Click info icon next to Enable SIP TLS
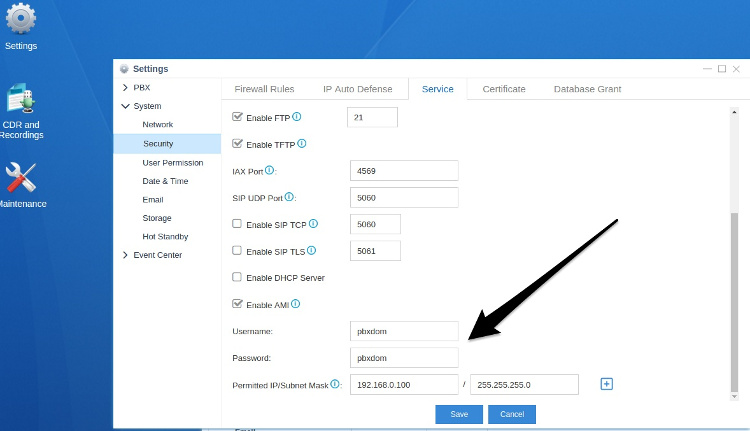 (x=312, y=250)
